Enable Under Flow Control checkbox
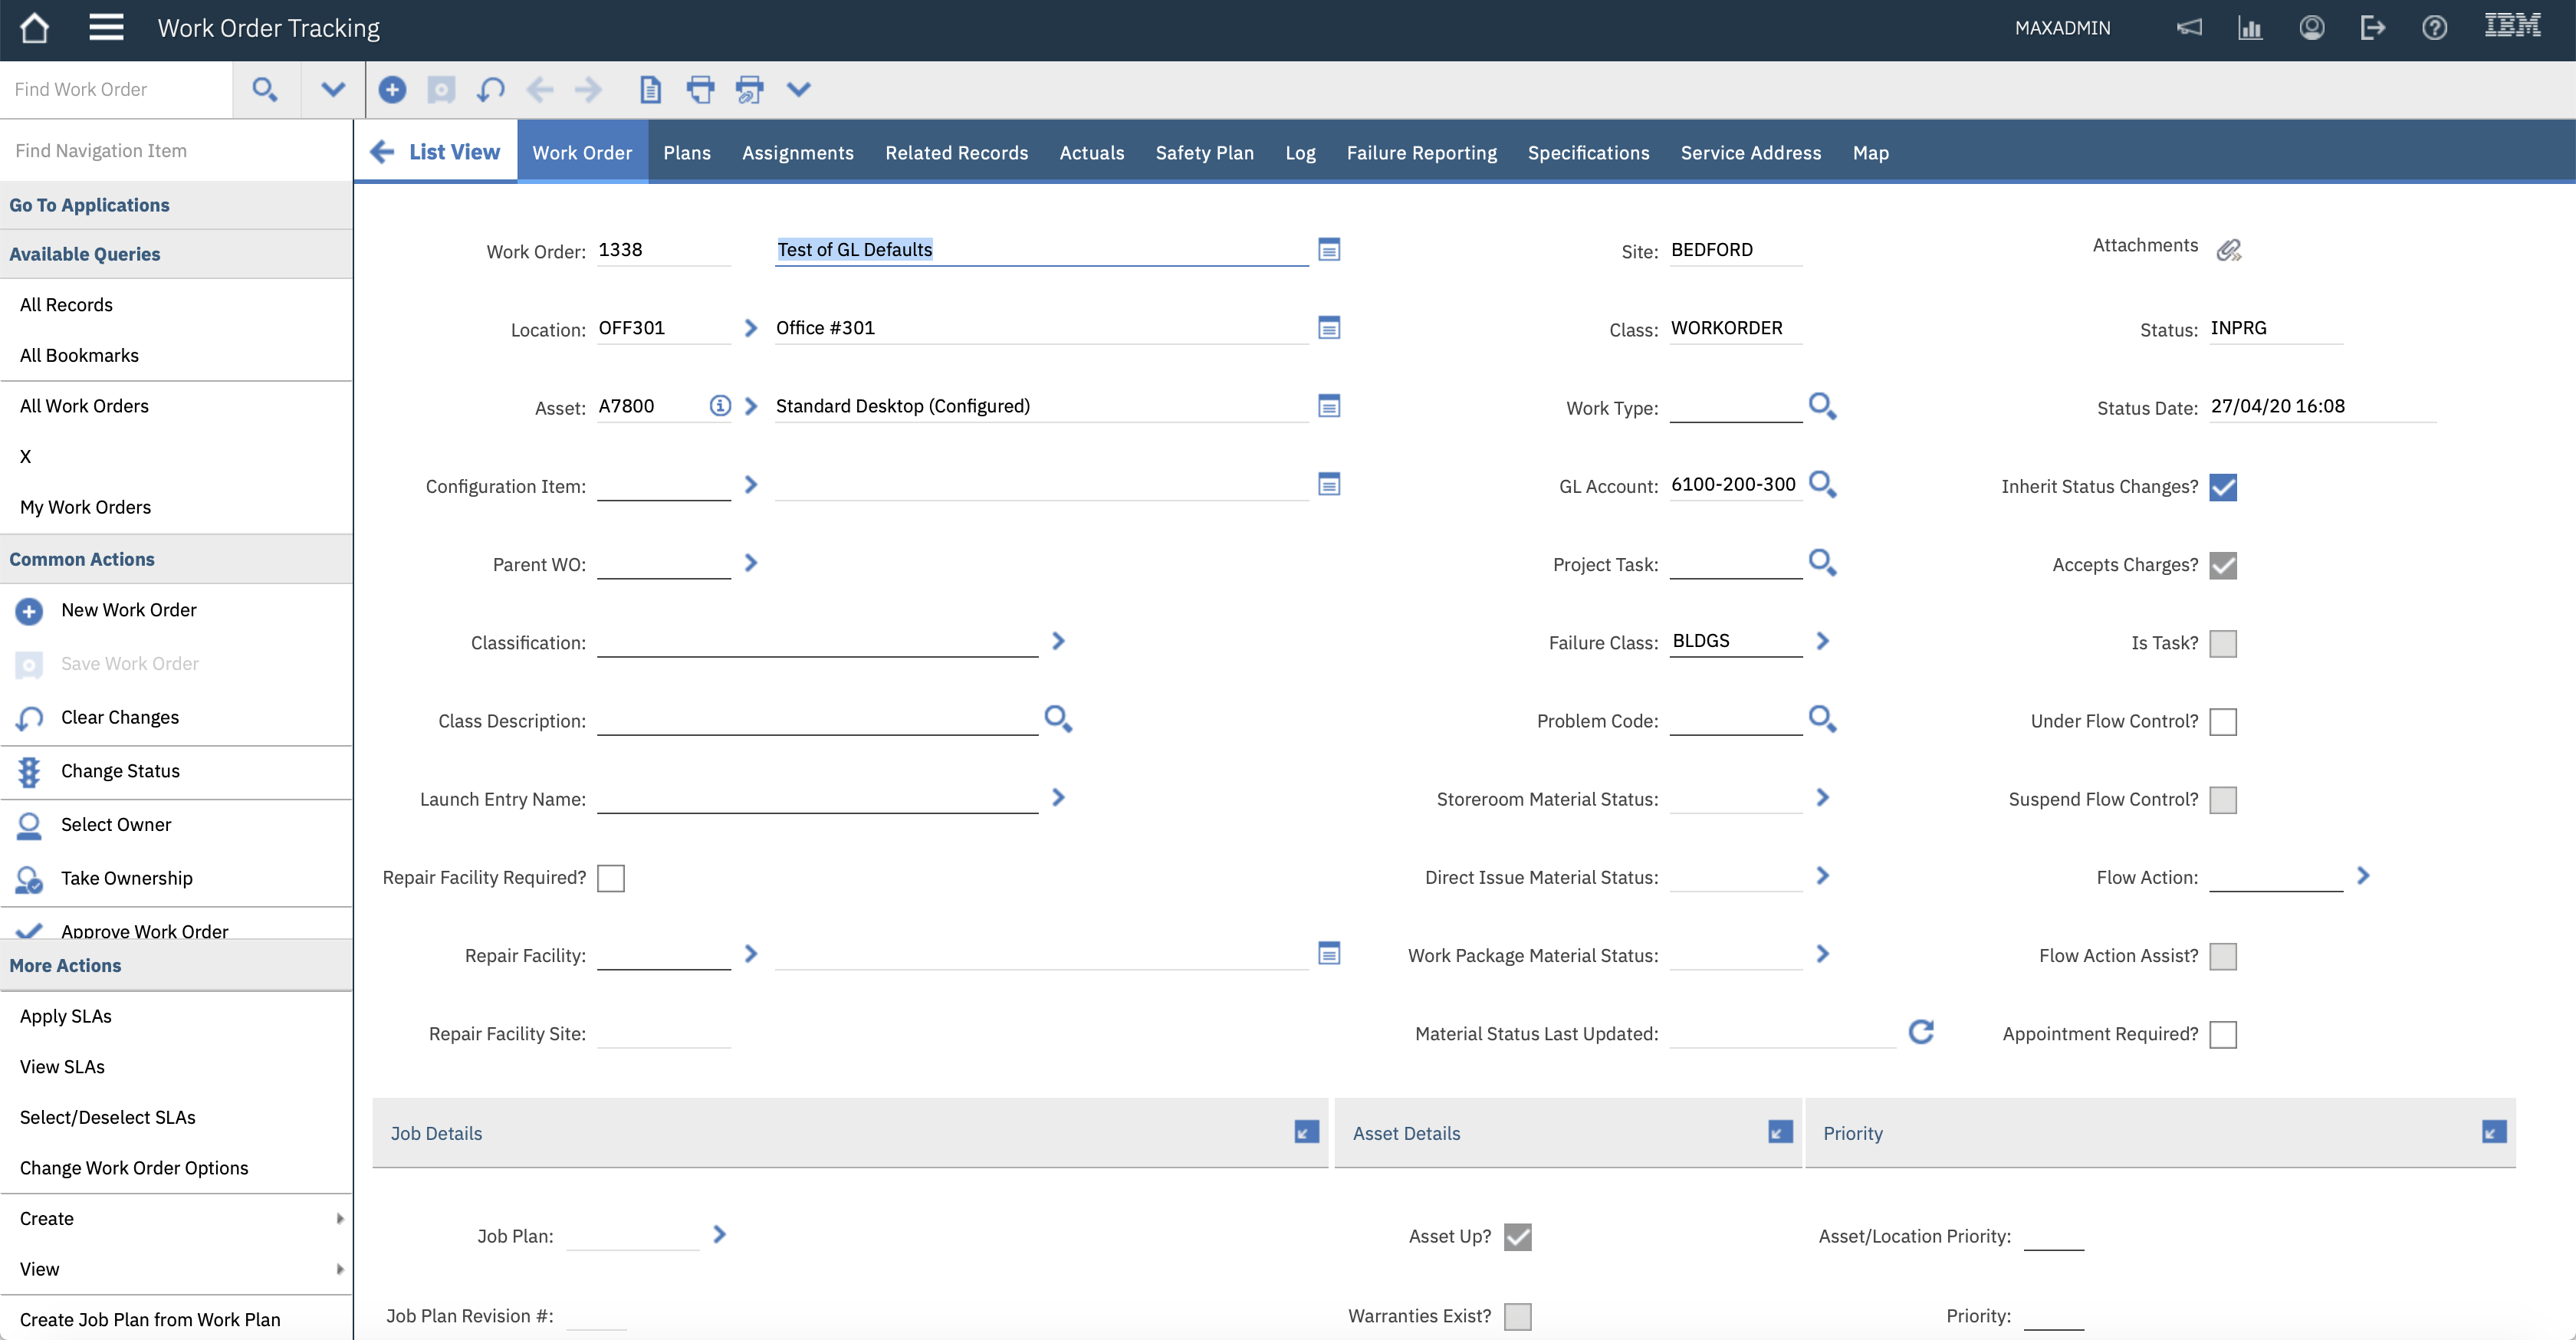Image resolution: width=2576 pixels, height=1340 pixels. (2223, 722)
